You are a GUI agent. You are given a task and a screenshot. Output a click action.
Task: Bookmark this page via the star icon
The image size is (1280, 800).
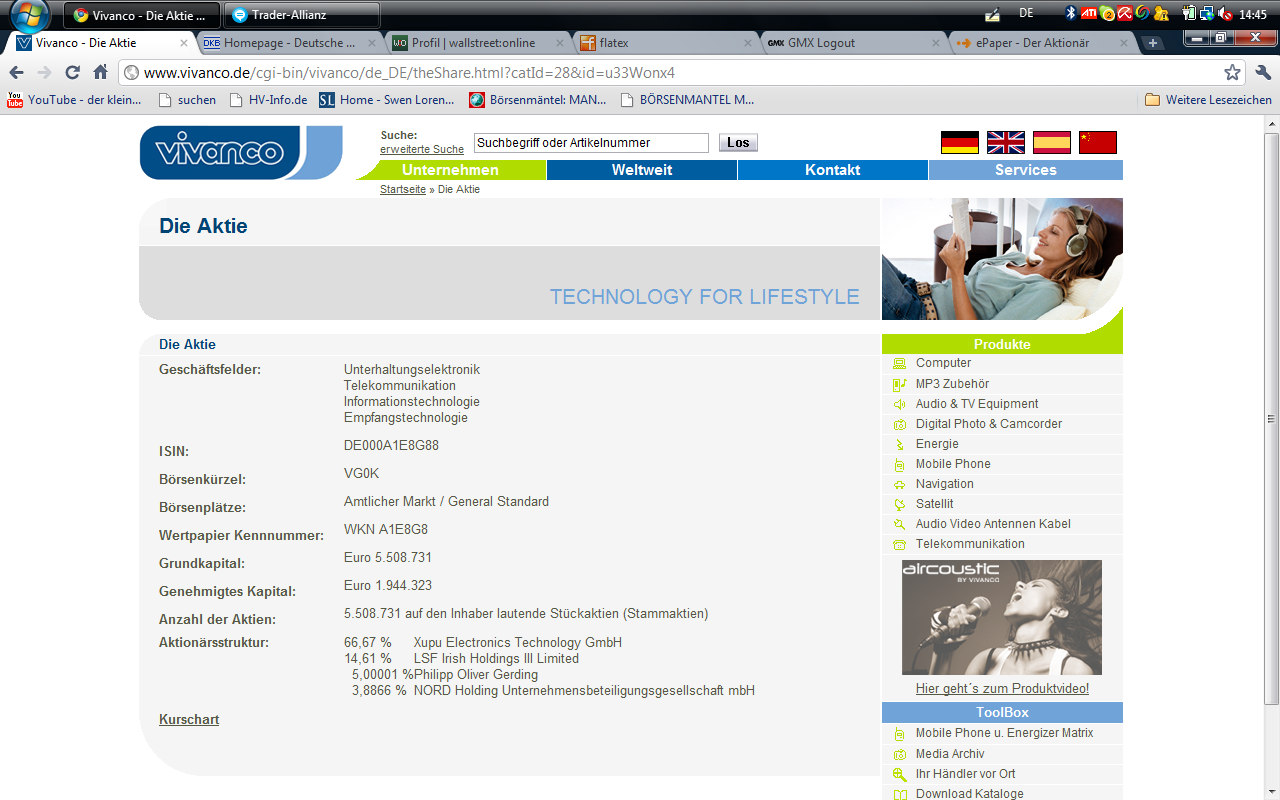click(x=1234, y=72)
